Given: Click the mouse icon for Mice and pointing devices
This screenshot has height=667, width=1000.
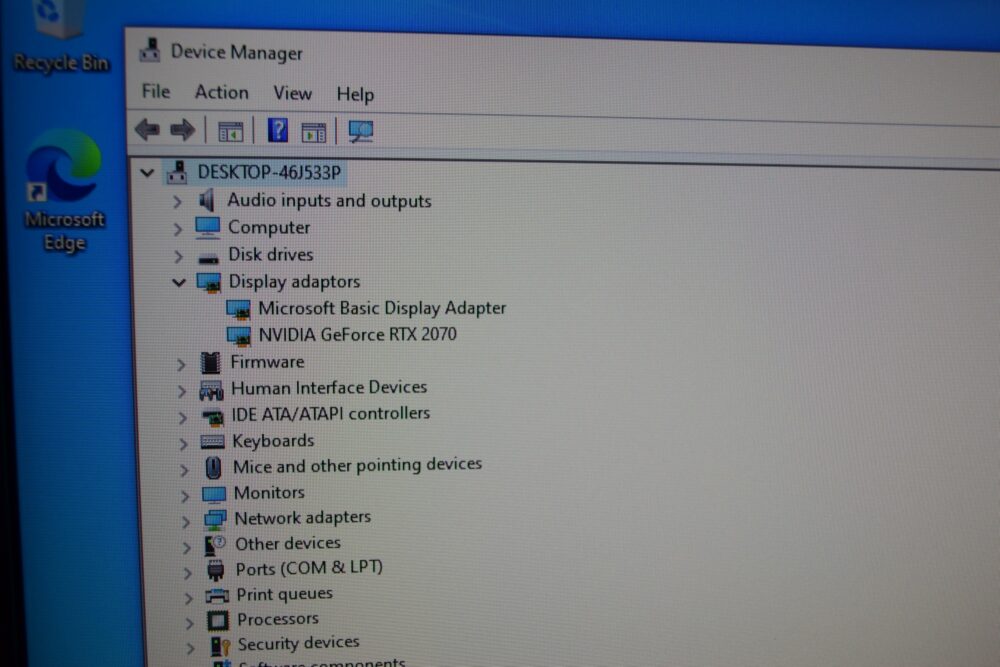Looking at the screenshot, I should (214, 467).
